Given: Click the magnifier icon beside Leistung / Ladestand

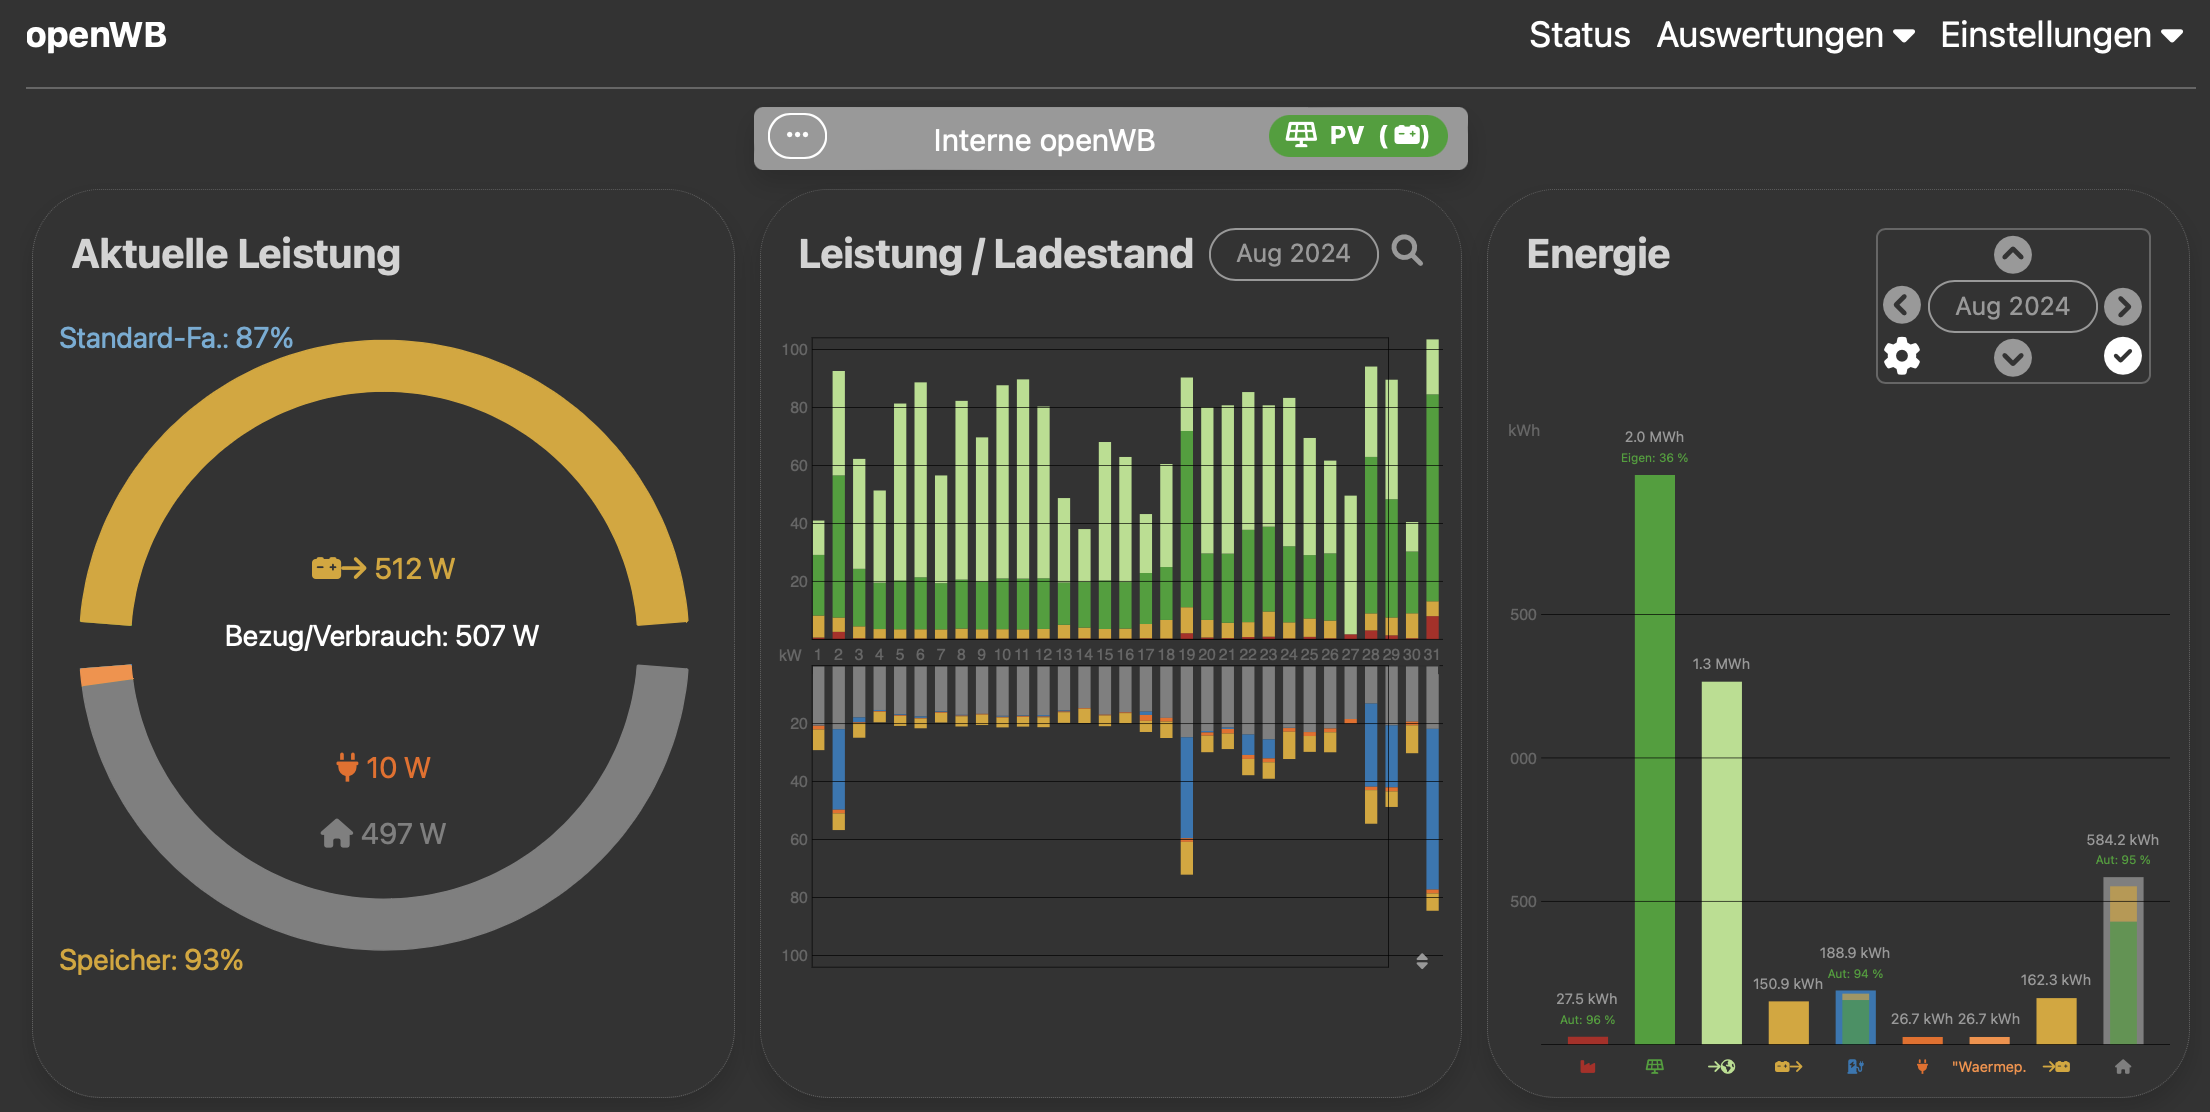Looking at the screenshot, I should 1407,250.
